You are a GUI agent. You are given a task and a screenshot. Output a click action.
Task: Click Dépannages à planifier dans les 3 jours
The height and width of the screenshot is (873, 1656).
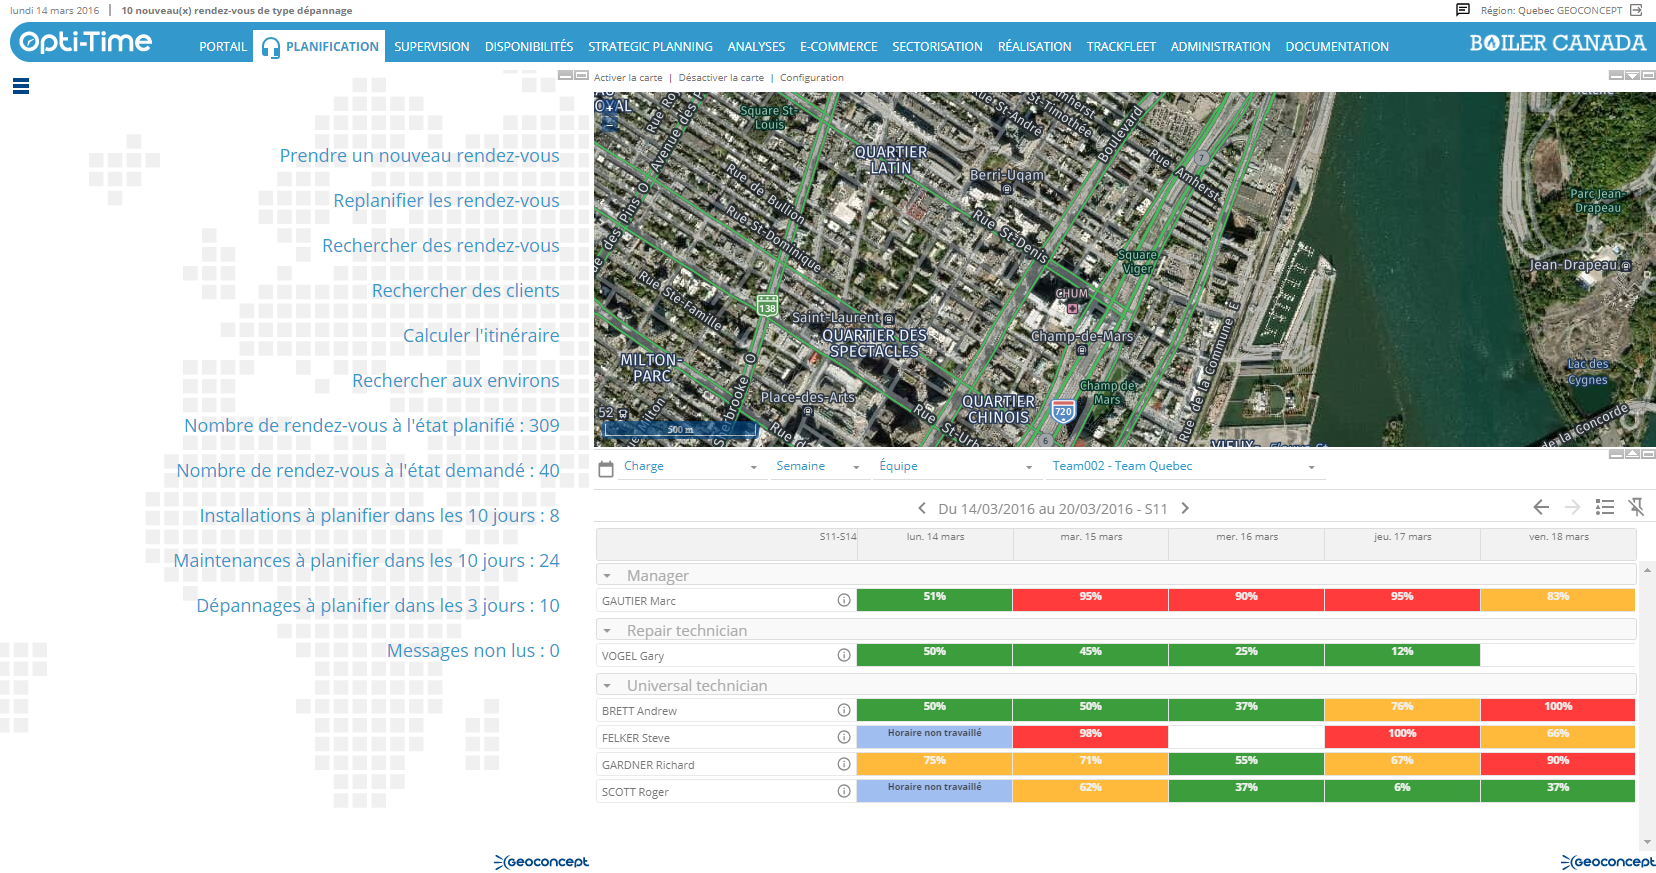tap(378, 606)
